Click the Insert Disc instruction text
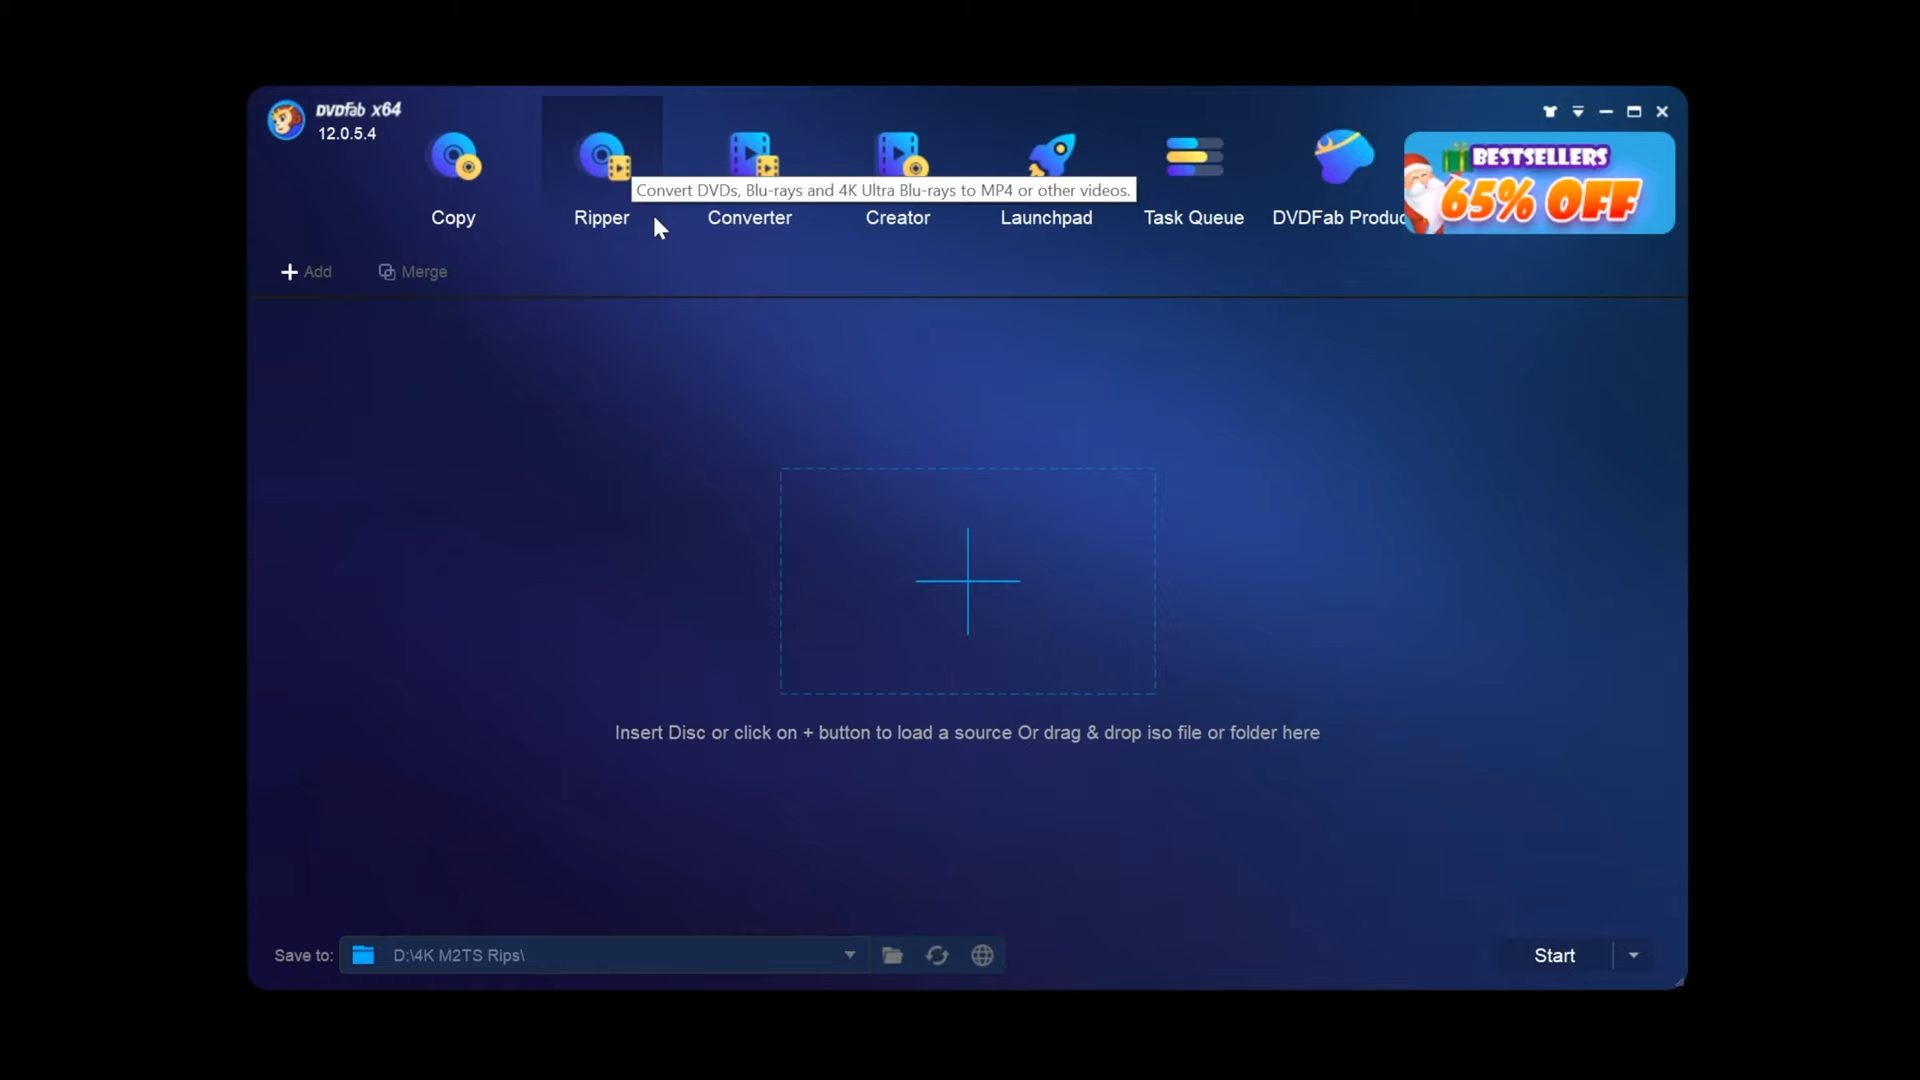This screenshot has height=1080, width=1920. (x=967, y=733)
